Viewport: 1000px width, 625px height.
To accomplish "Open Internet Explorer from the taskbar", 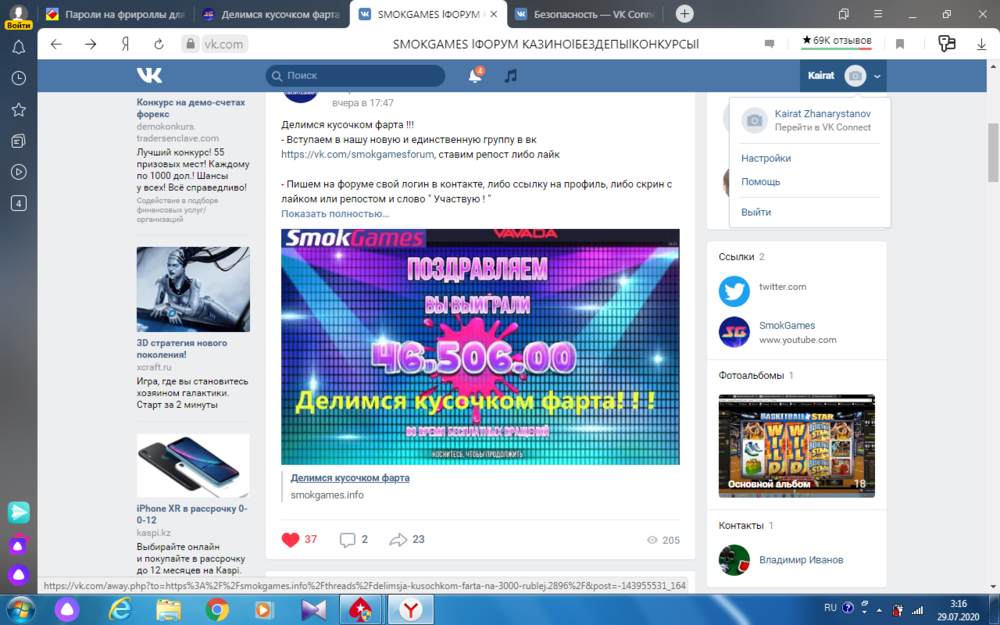I will point(119,610).
